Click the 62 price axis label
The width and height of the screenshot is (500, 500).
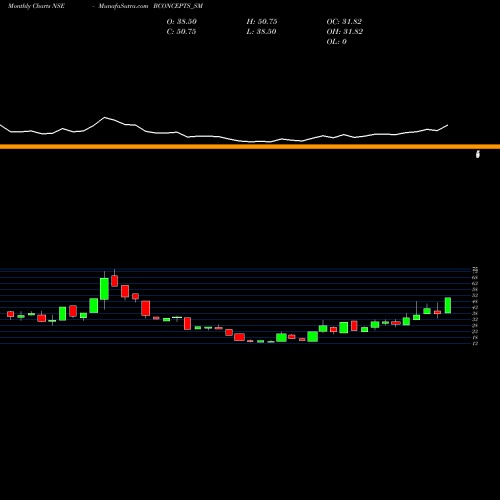tap(475, 283)
